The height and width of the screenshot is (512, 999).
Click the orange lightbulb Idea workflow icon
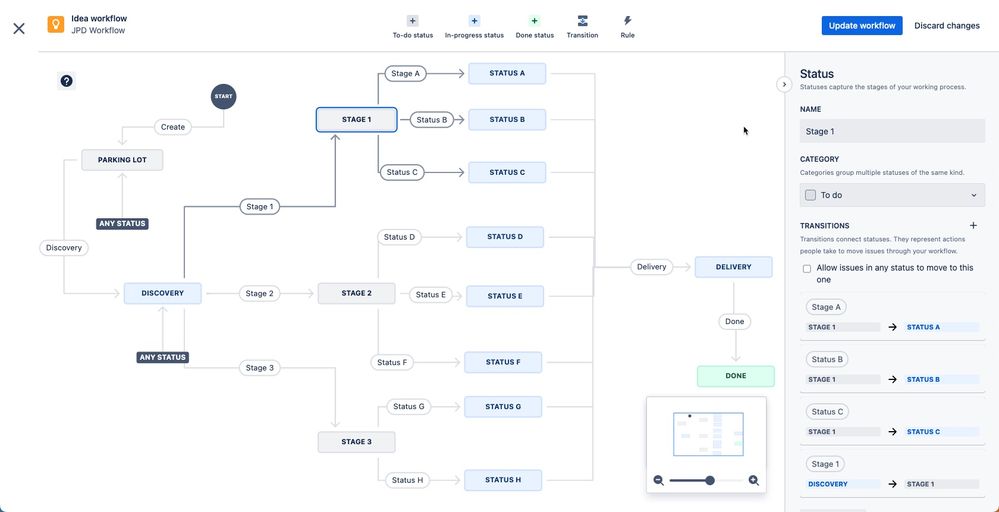[55, 25]
